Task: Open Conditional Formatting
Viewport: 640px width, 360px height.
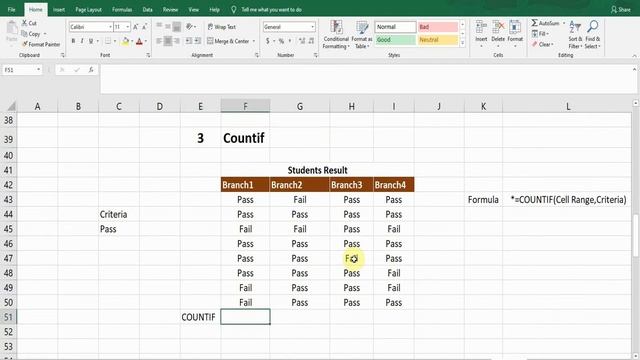Action: coord(336,34)
